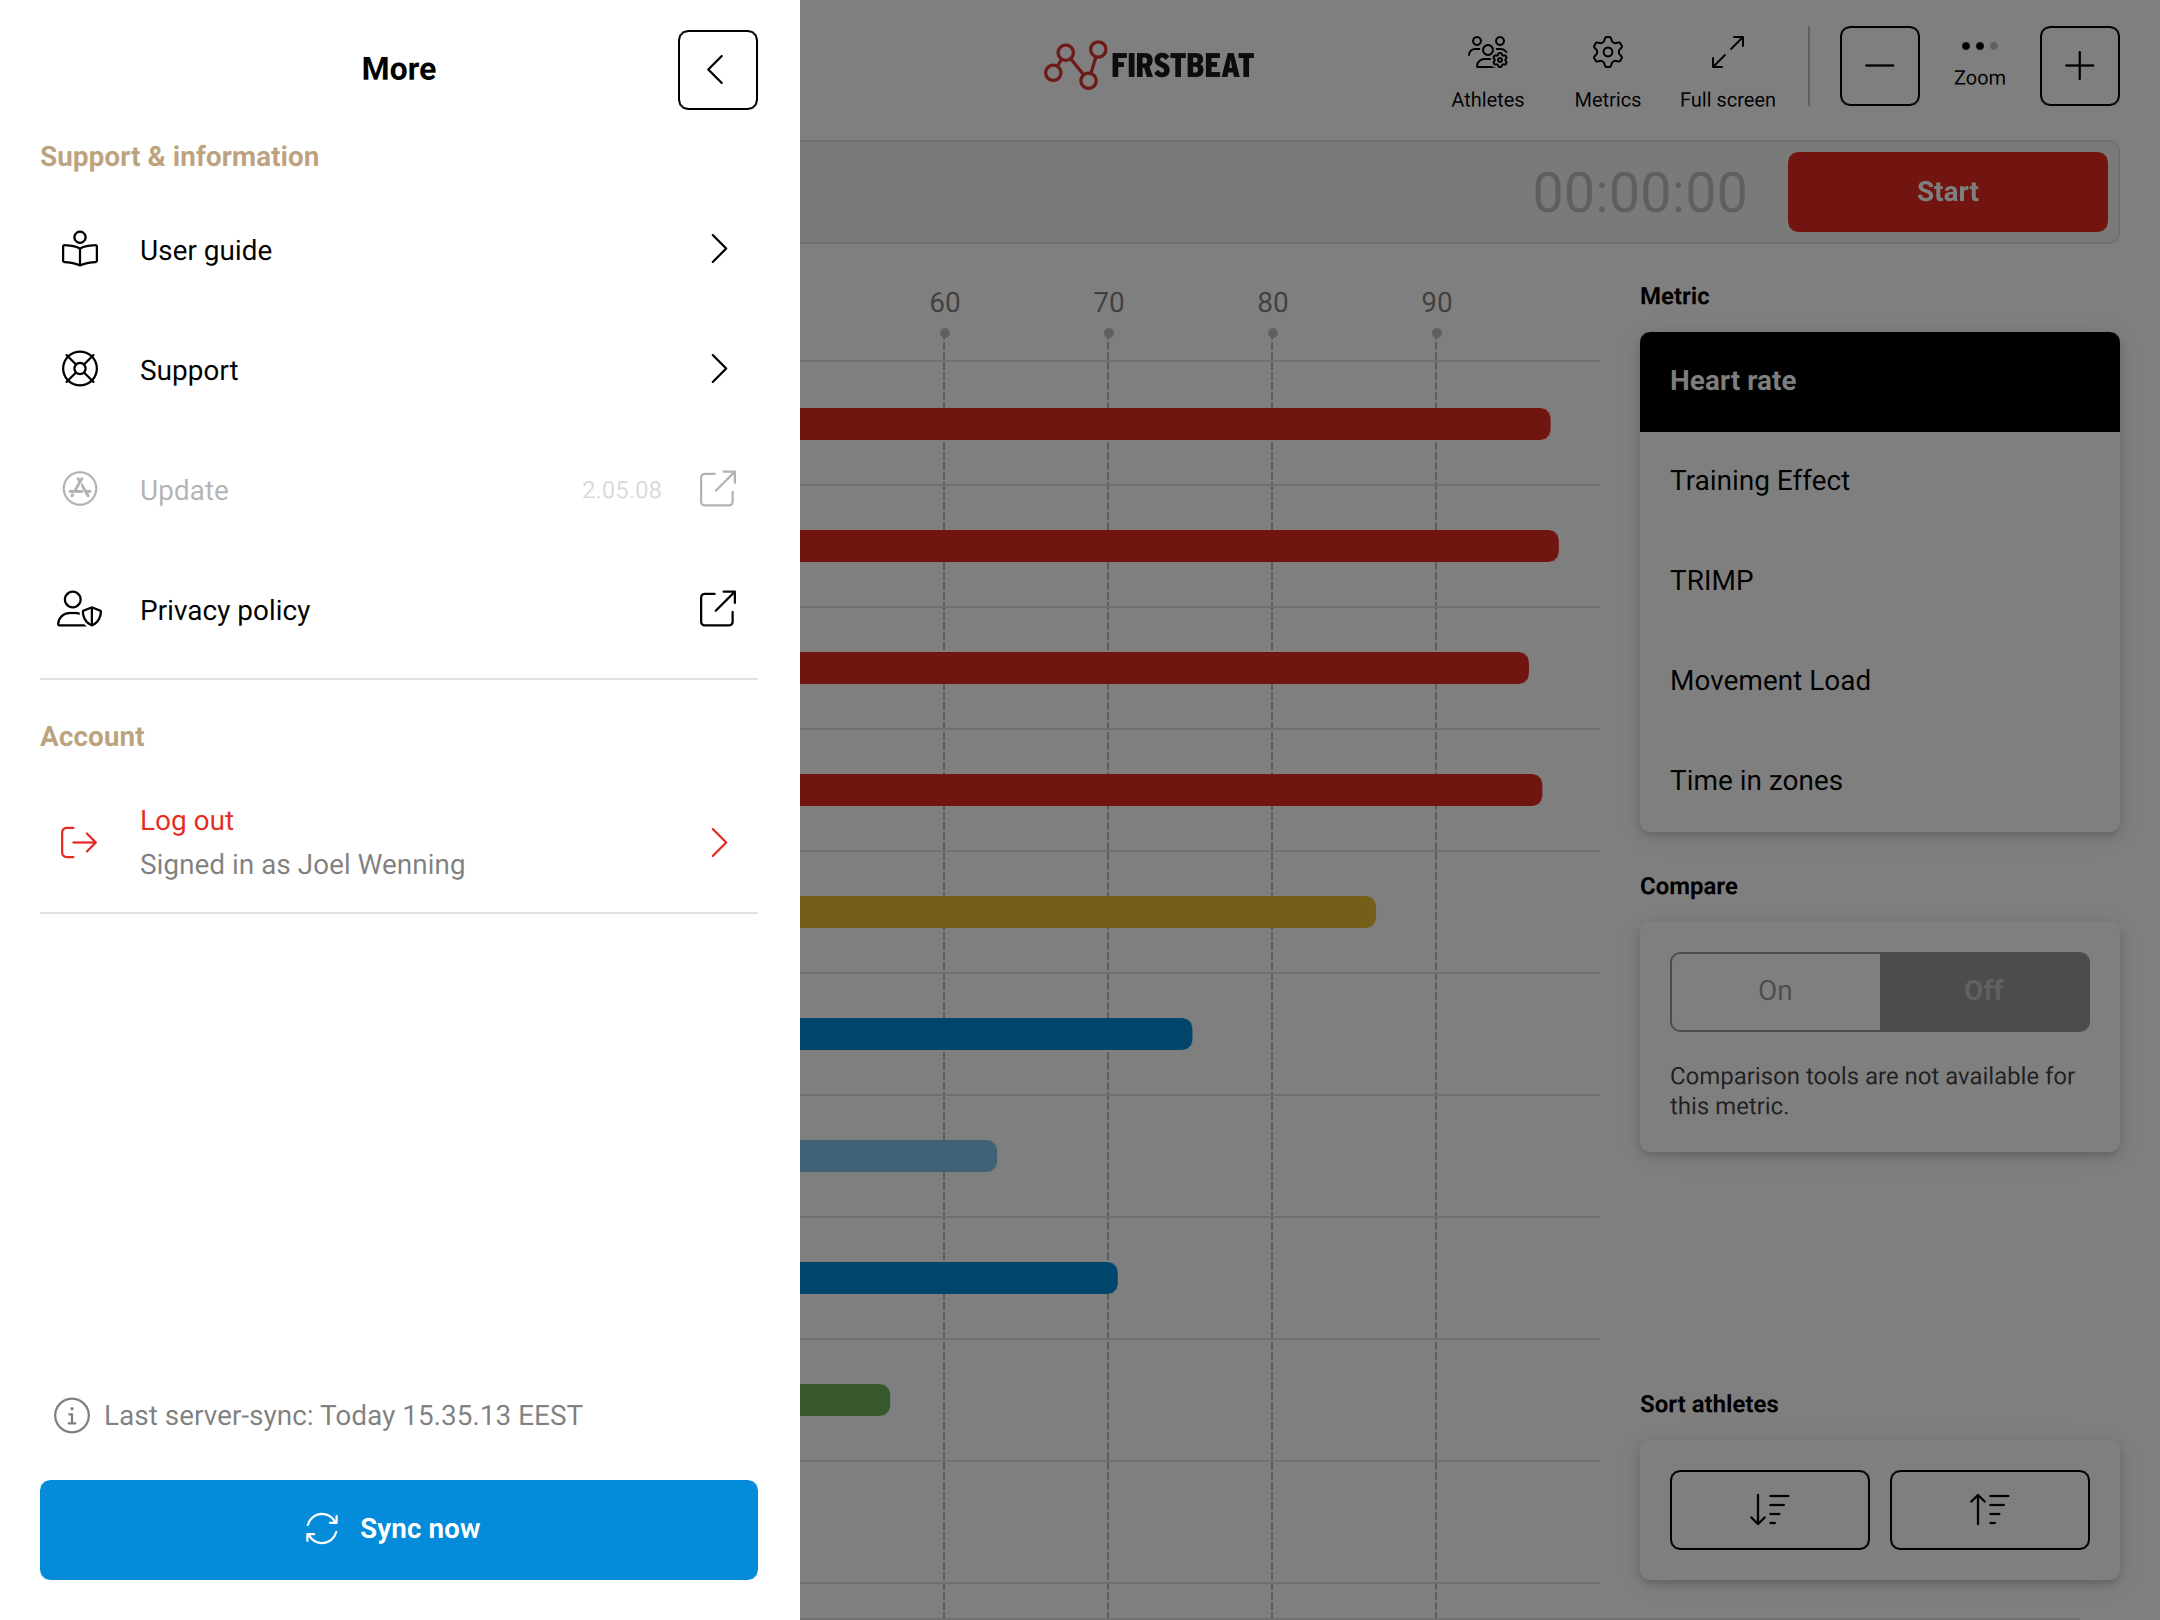The image size is (2160, 1620).
Task: Click the 00:00:00 timer display
Action: (1640, 192)
